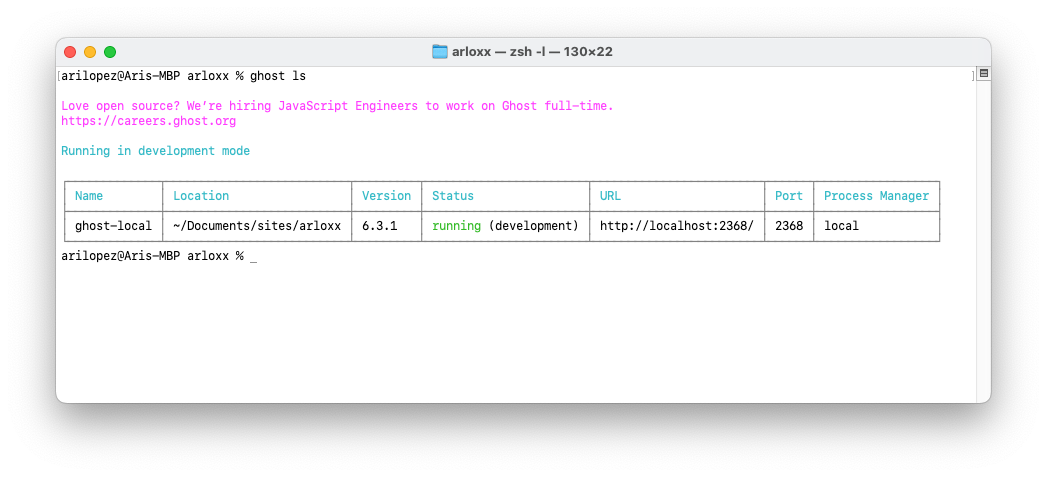Image resolution: width=1047 pixels, height=477 pixels.
Task: Open the careers.ghost.org link
Action: tap(148, 121)
